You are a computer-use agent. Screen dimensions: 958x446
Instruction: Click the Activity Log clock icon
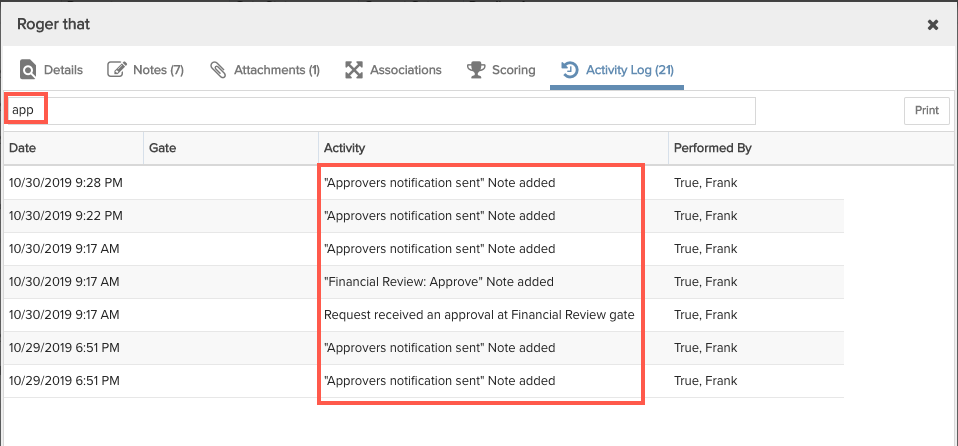pyautogui.click(x=569, y=70)
